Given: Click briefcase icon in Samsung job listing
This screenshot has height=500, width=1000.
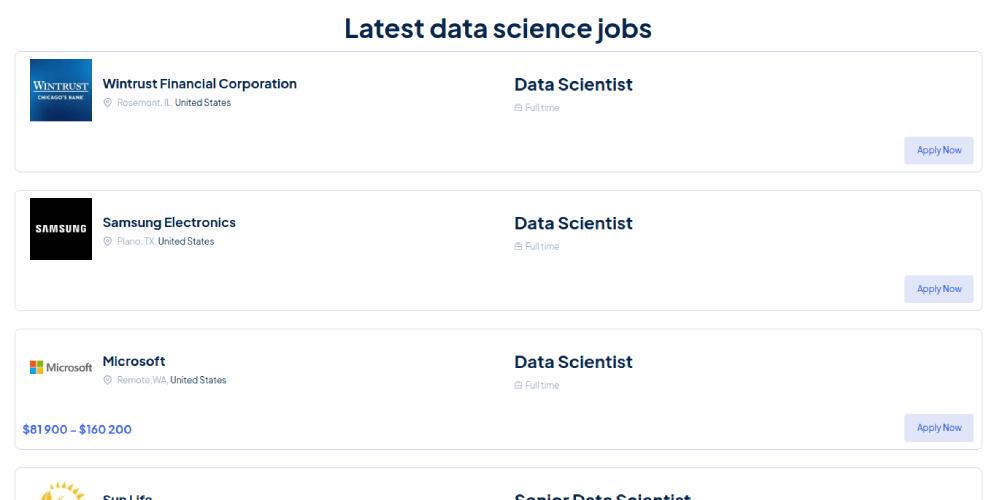Looking at the screenshot, I should 518,247.
